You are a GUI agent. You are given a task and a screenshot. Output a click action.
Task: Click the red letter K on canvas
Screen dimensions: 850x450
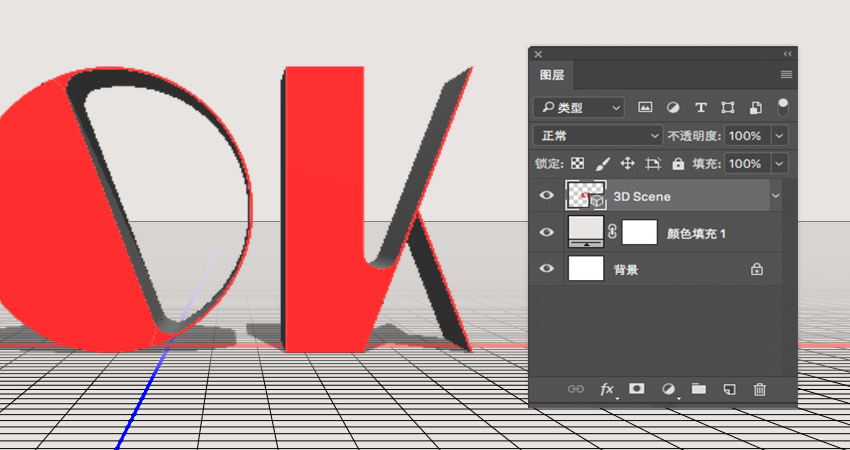[325, 211]
